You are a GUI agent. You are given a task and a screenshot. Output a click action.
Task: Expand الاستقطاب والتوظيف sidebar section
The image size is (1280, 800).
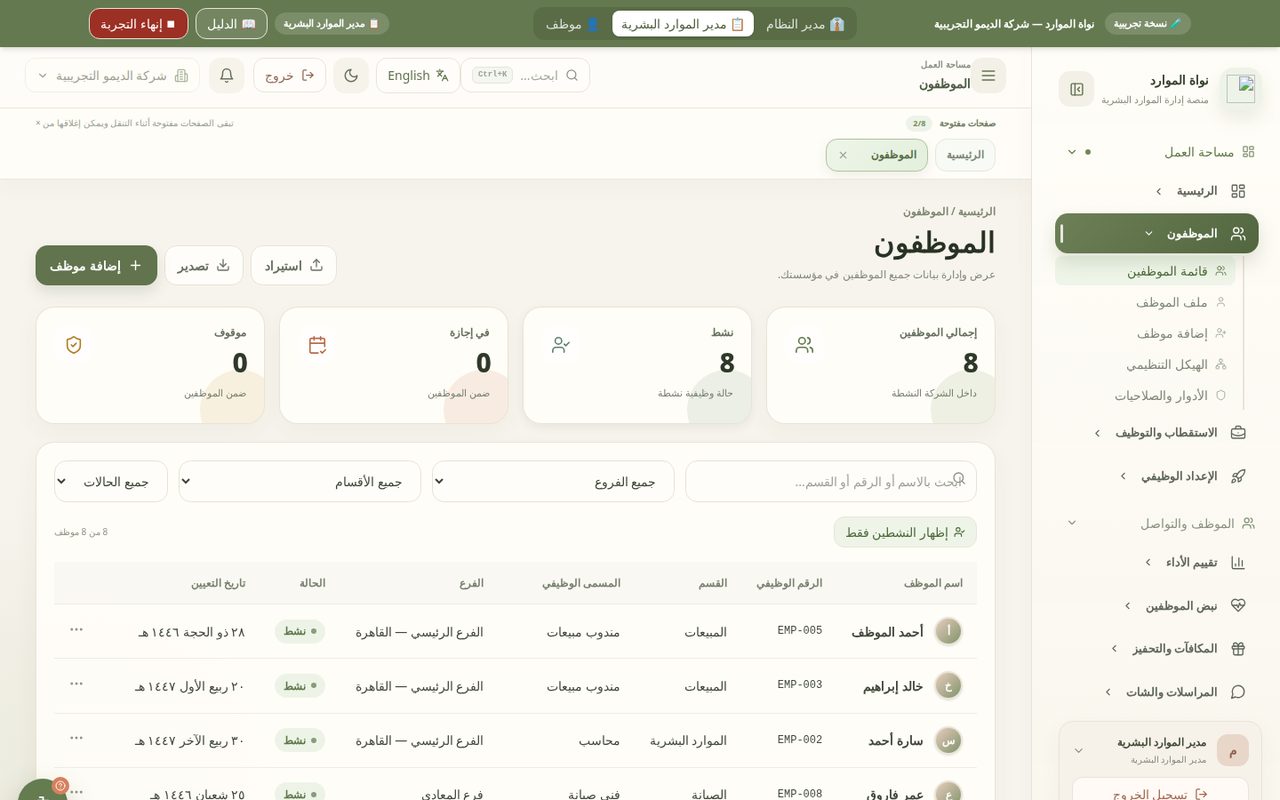point(1156,433)
